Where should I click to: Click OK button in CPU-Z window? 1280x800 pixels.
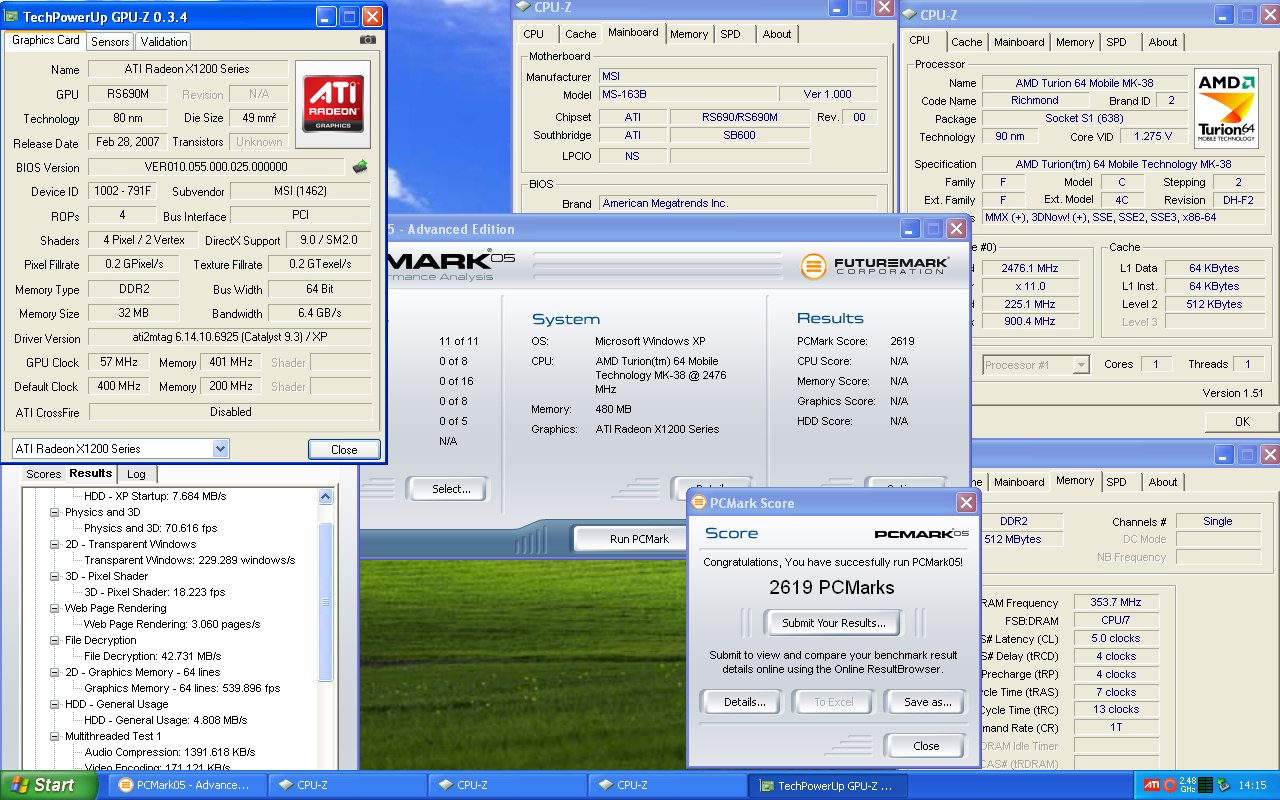1242,421
